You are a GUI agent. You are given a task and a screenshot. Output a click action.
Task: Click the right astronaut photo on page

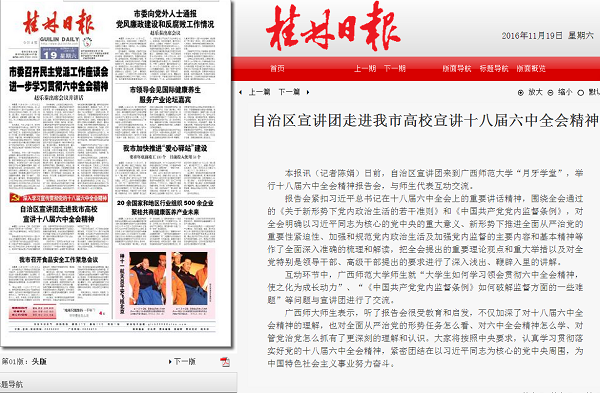[189, 279]
